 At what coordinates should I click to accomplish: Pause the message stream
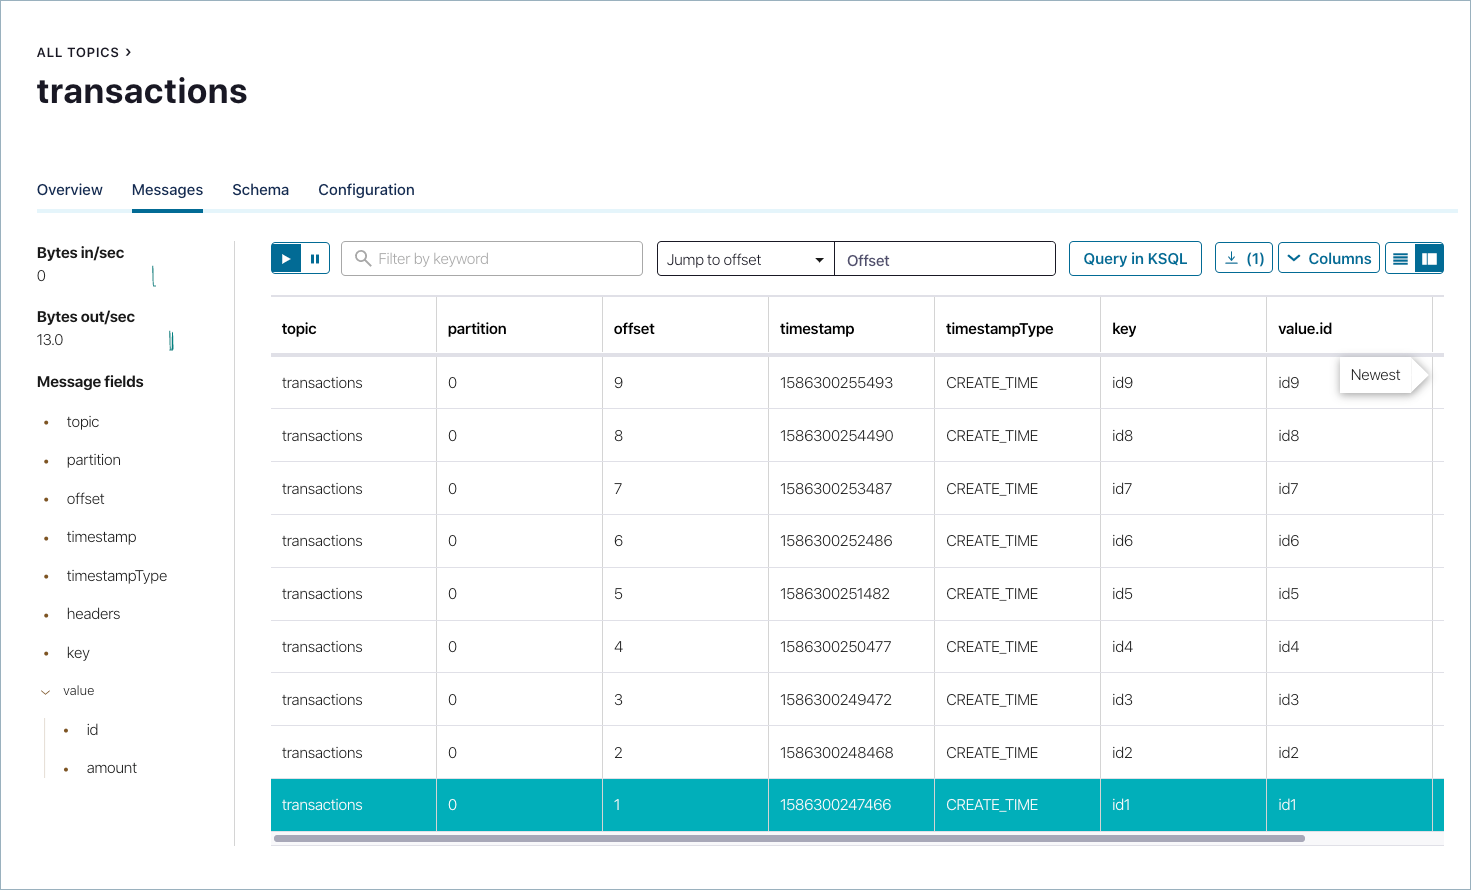click(x=315, y=259)
